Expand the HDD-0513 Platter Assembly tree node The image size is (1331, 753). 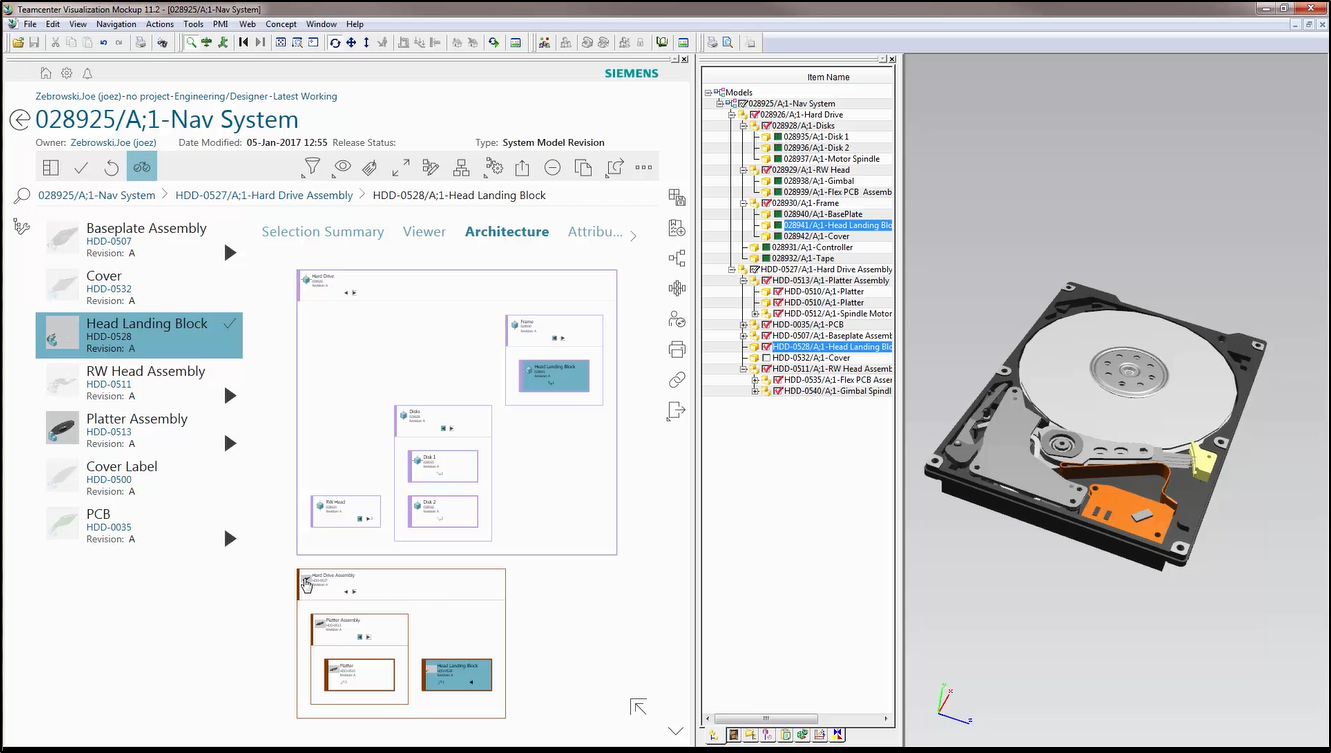[743, 280]
